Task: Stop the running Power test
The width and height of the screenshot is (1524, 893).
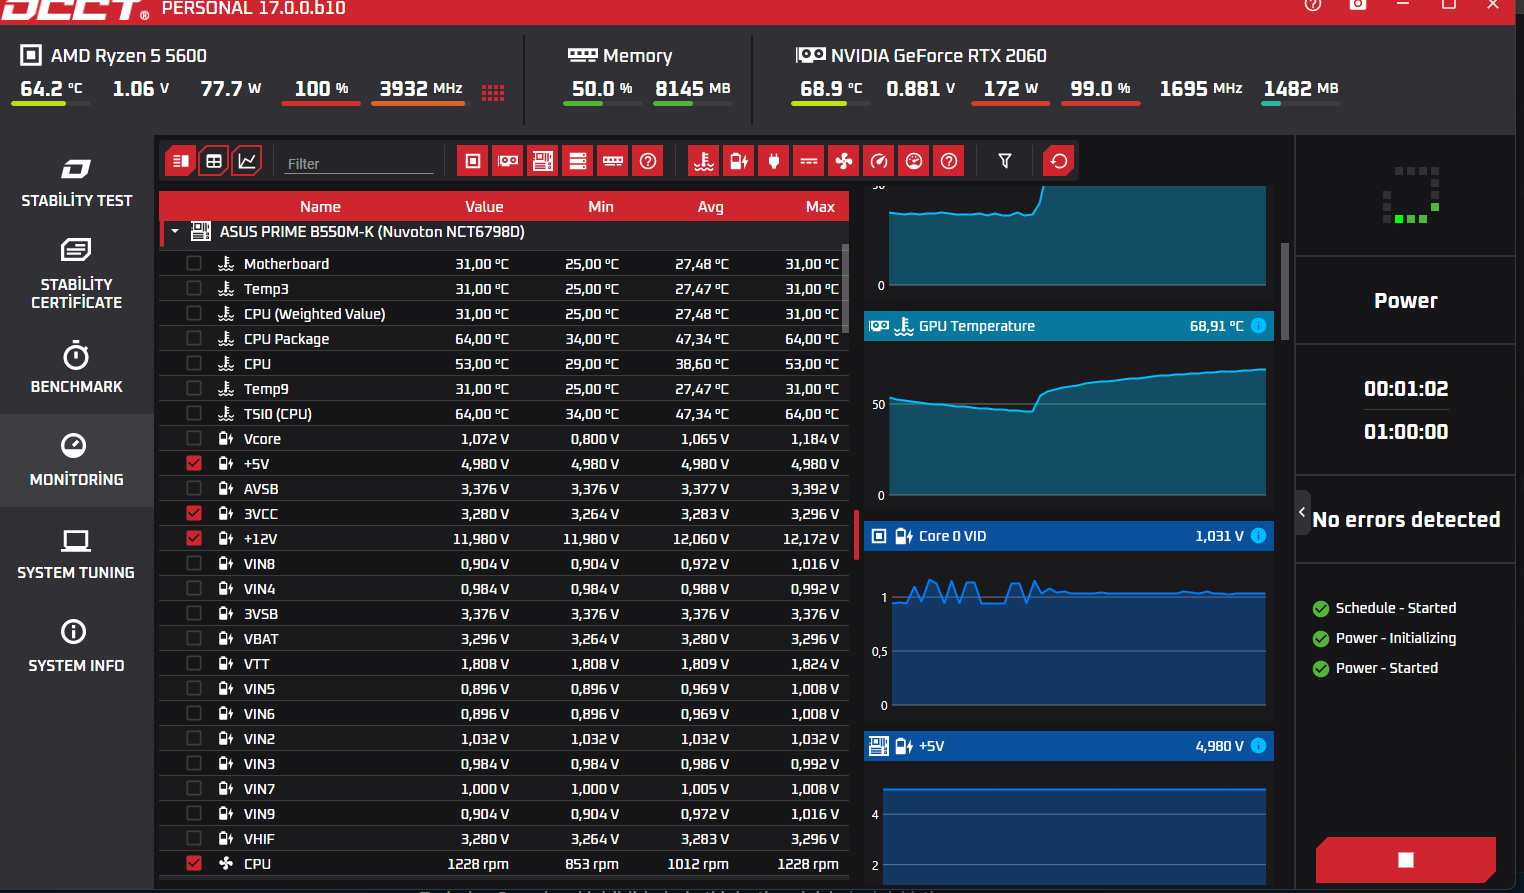Action: pos(1406,860)
